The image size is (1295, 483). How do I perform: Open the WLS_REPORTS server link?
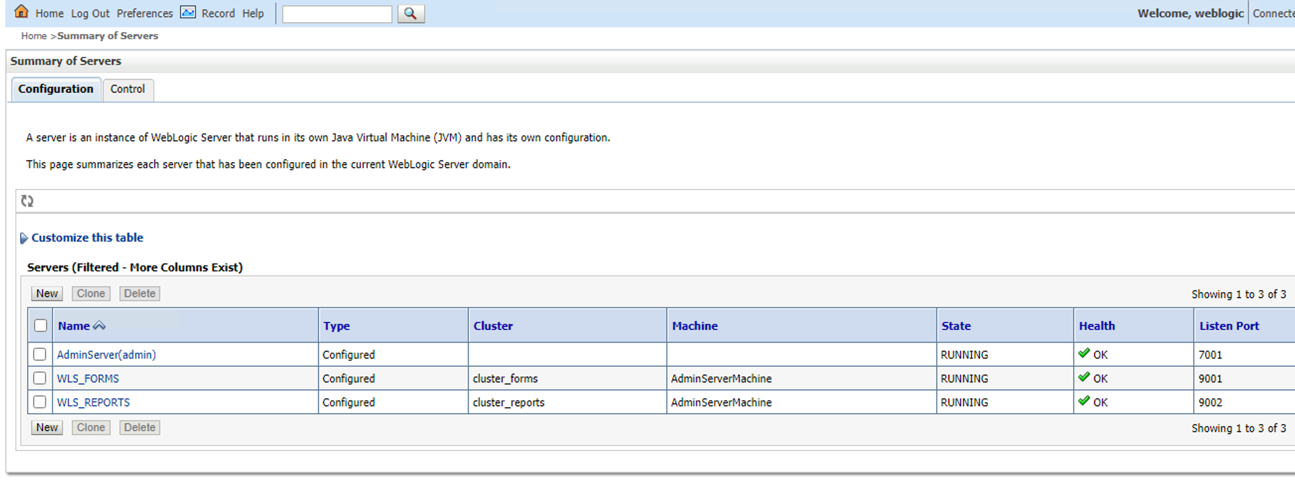click(x=93, y=403)
